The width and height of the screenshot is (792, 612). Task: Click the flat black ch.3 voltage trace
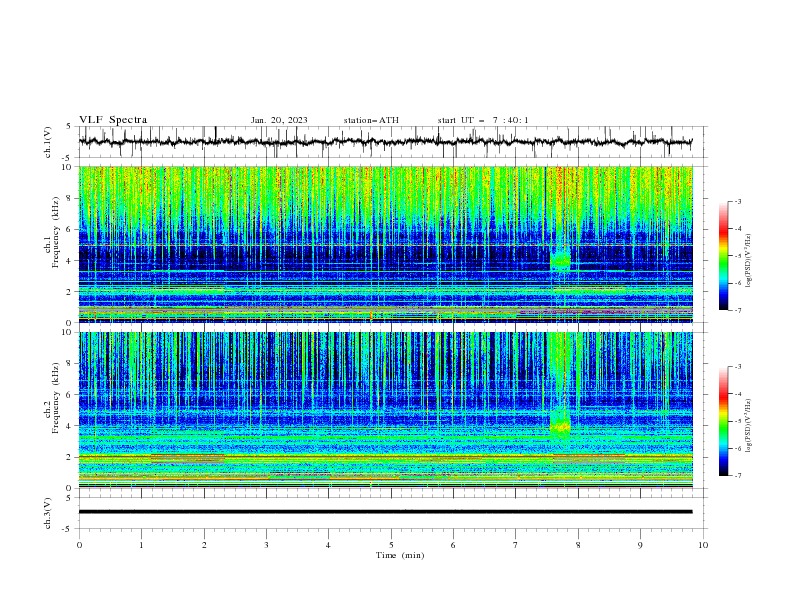[x=385, y=512]
